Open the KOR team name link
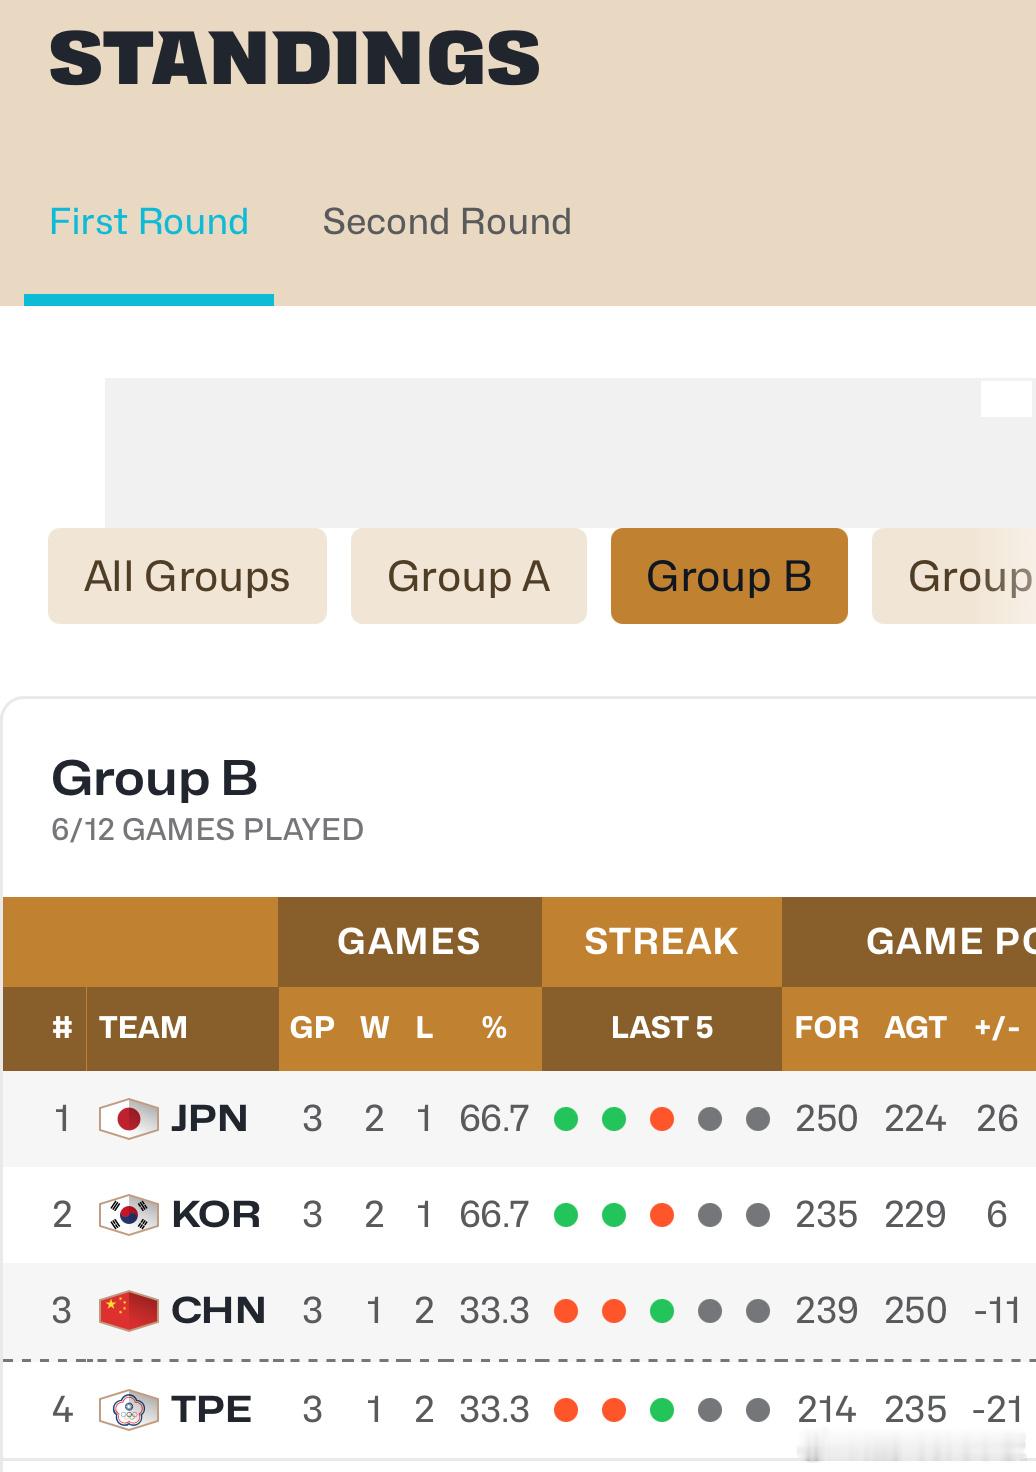 pos(216,1215)
